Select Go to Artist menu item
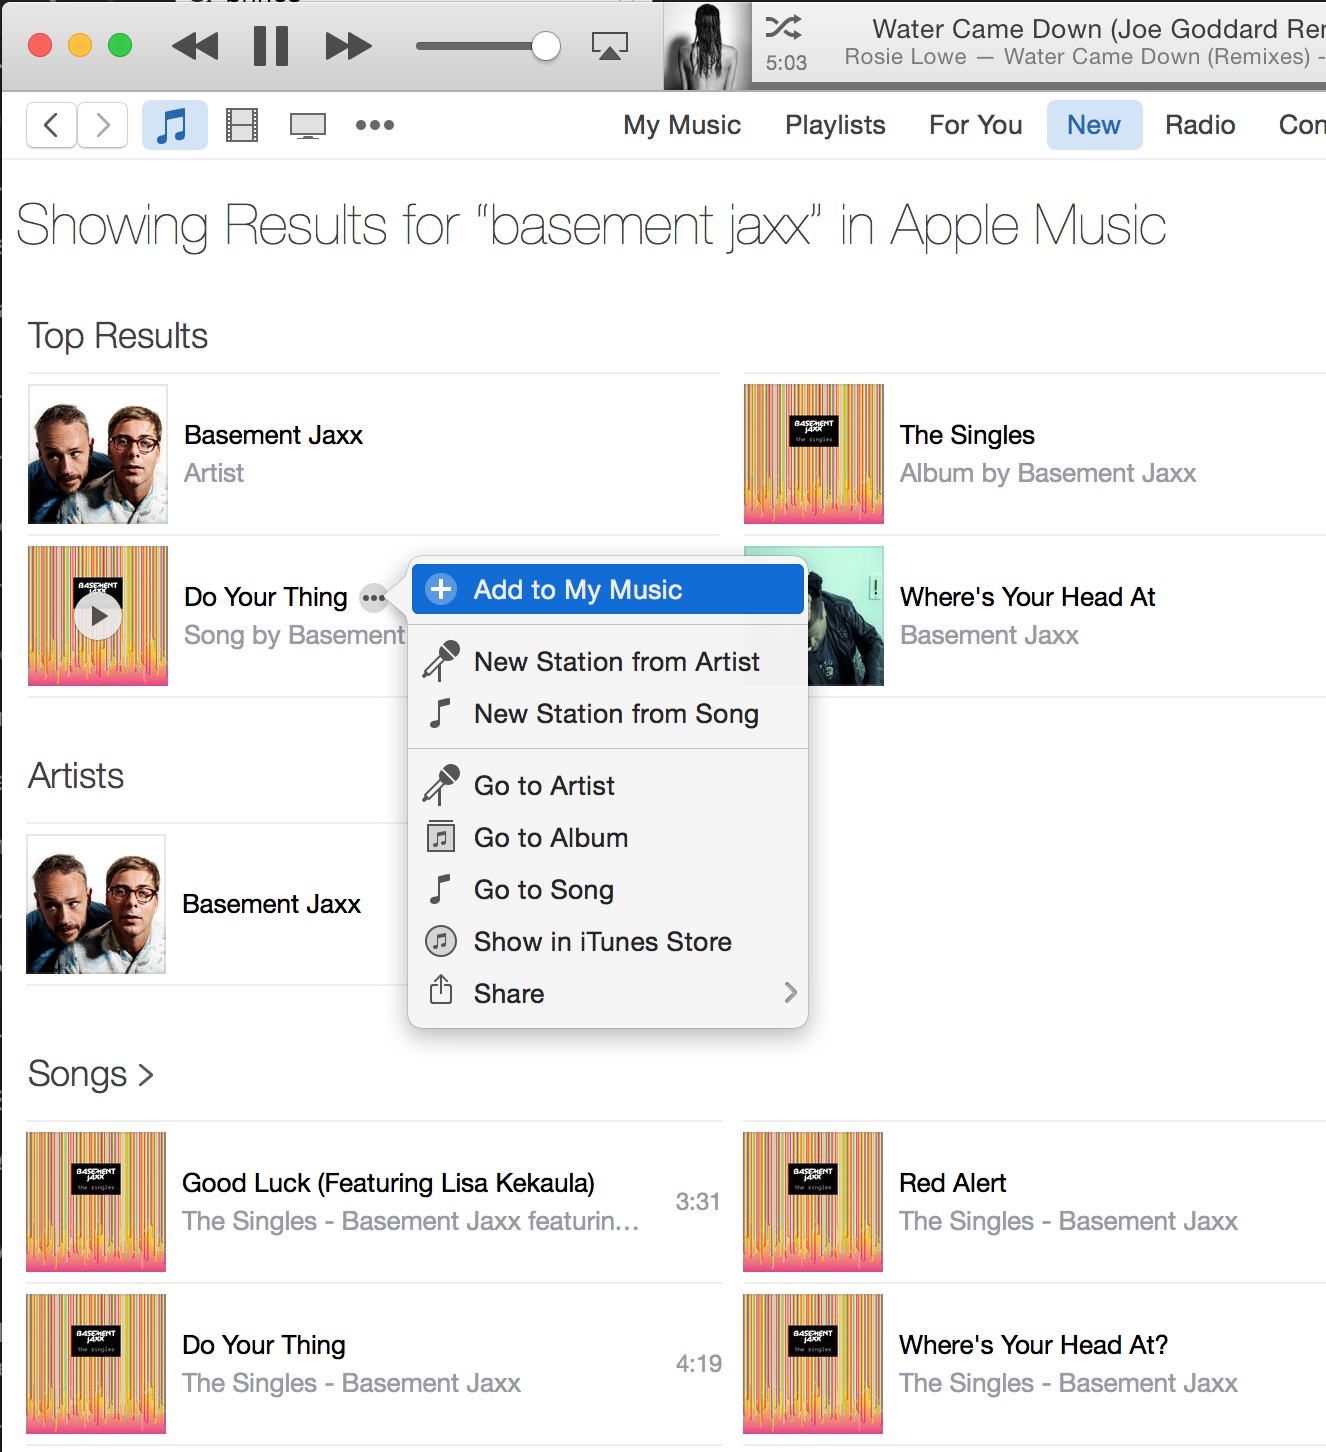 point(608,786)
